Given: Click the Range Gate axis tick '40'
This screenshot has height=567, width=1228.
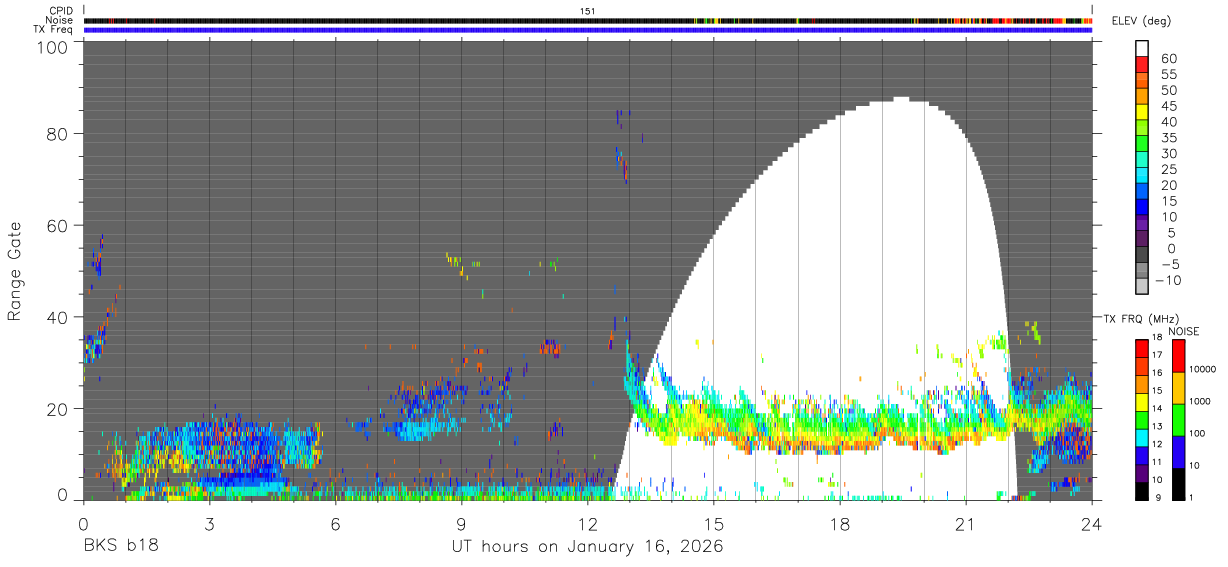Looking at the screenshot, I should (59, 317).
